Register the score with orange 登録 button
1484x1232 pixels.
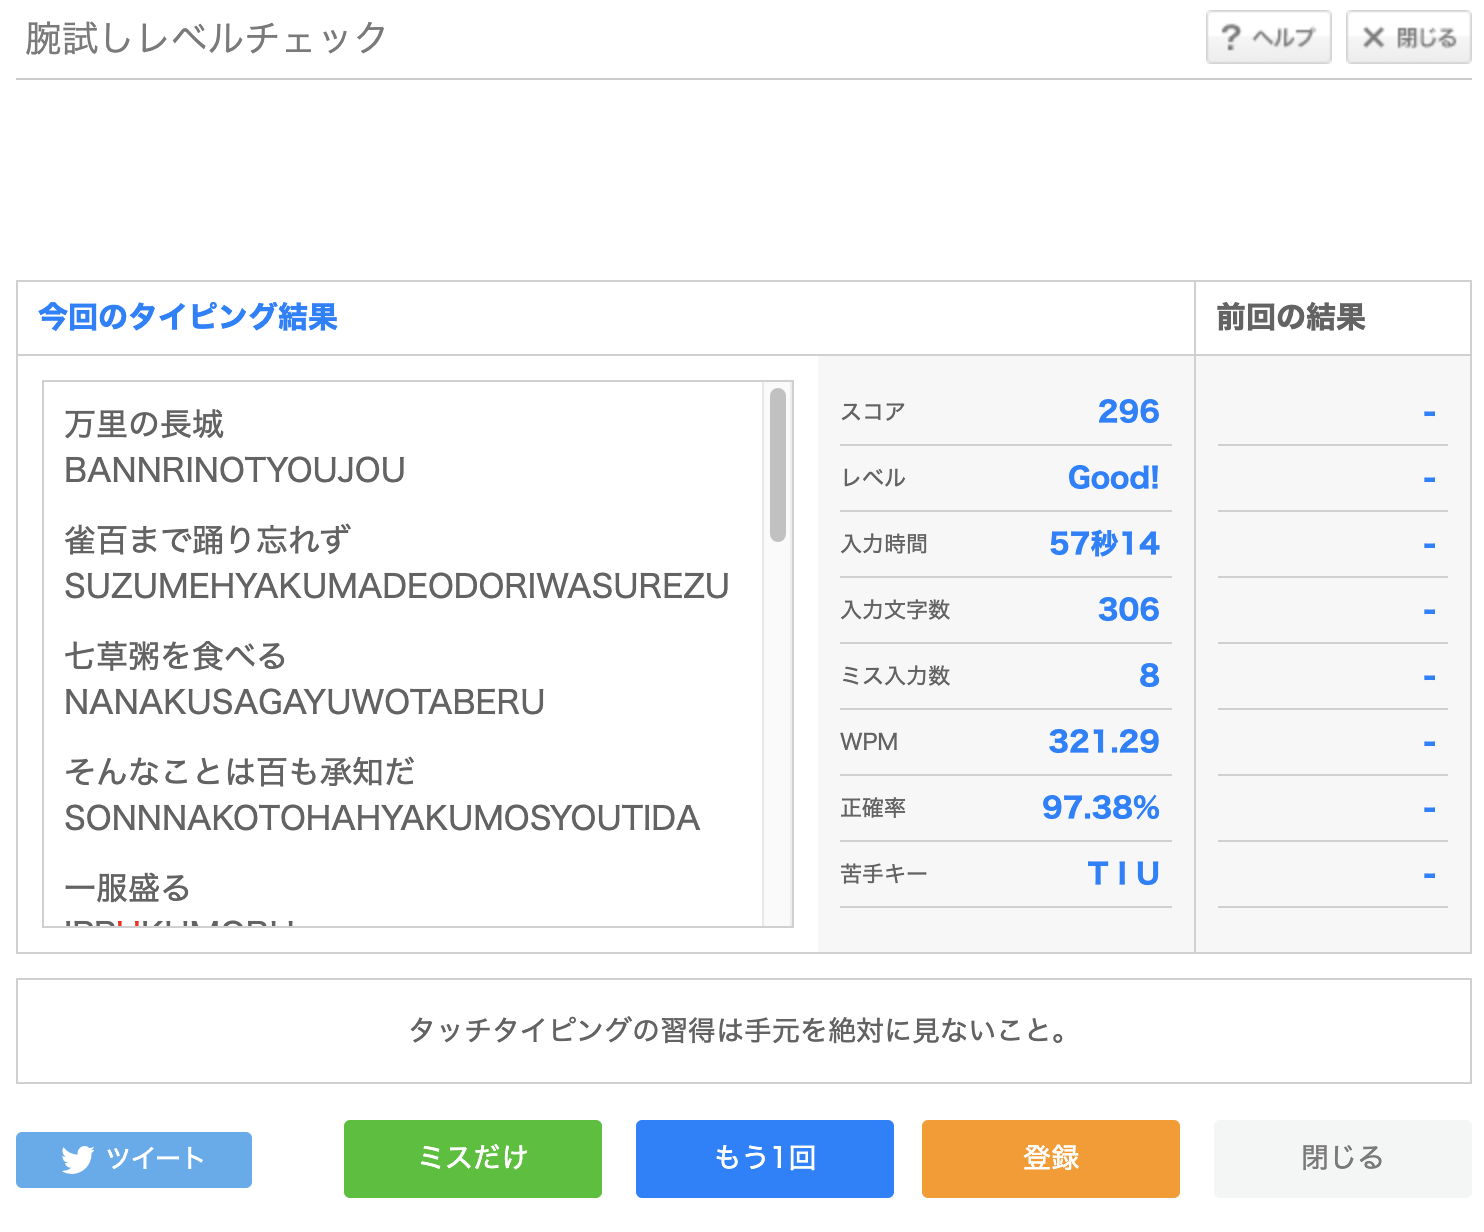[1050, 1158]
